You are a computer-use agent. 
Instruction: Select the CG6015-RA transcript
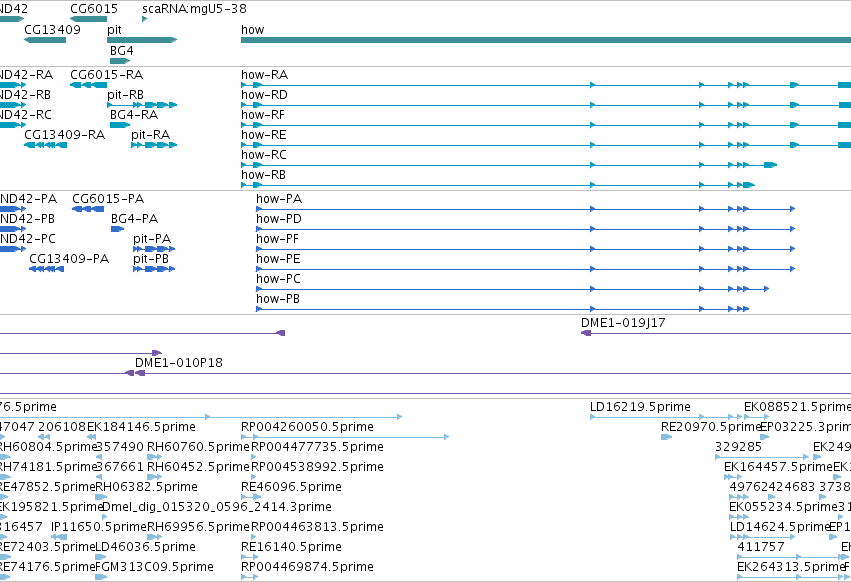coord(88,85)
